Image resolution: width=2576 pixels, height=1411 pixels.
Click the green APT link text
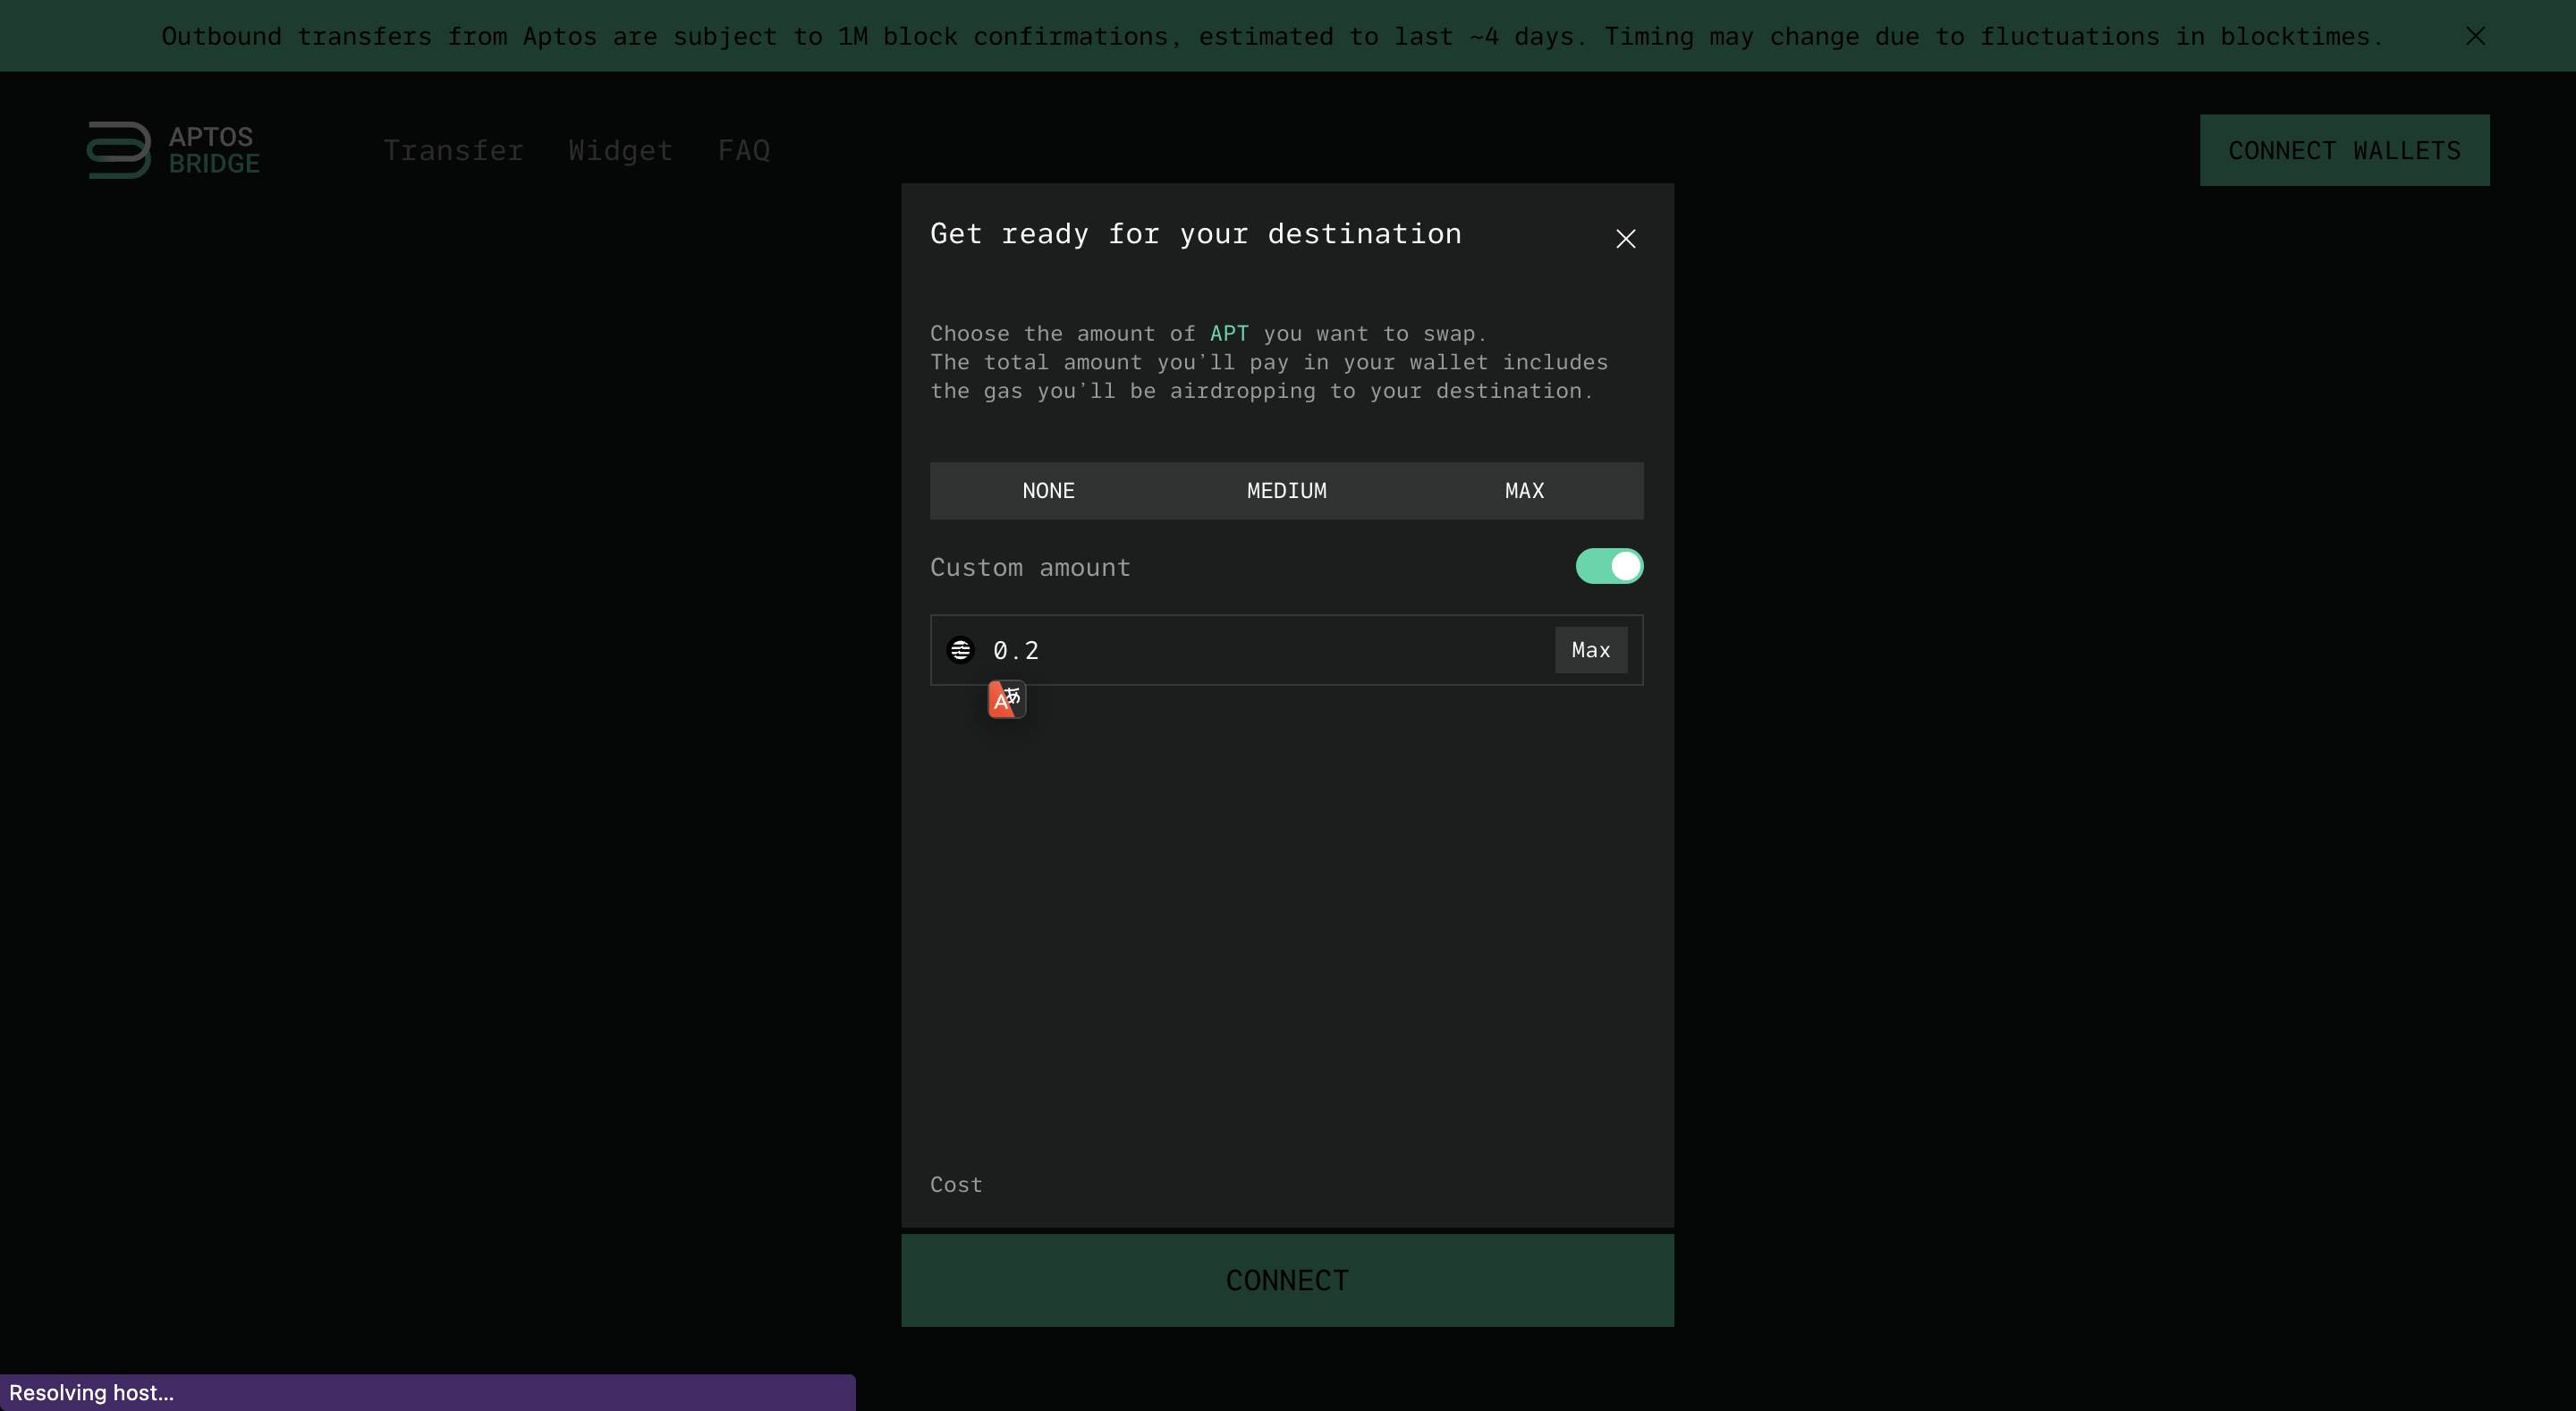1228,333
